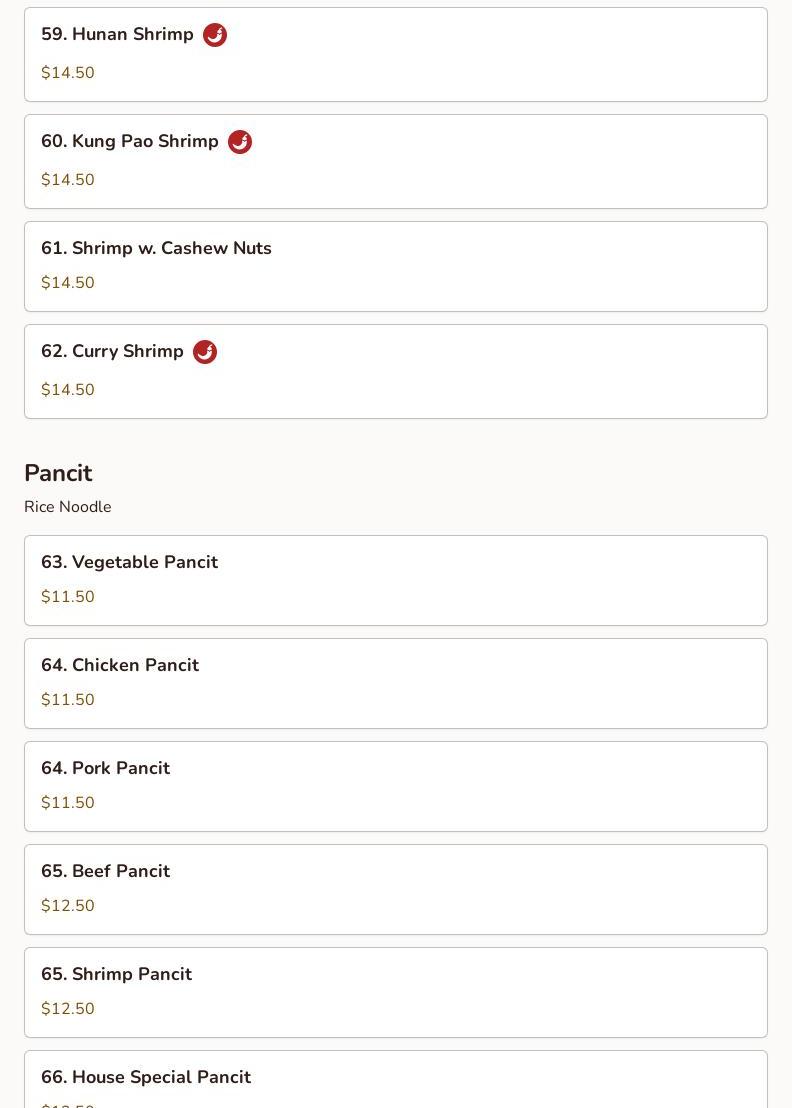Open the 66. House Special Pancit item
792x1108 pixels.
(x=146, y=1077)
